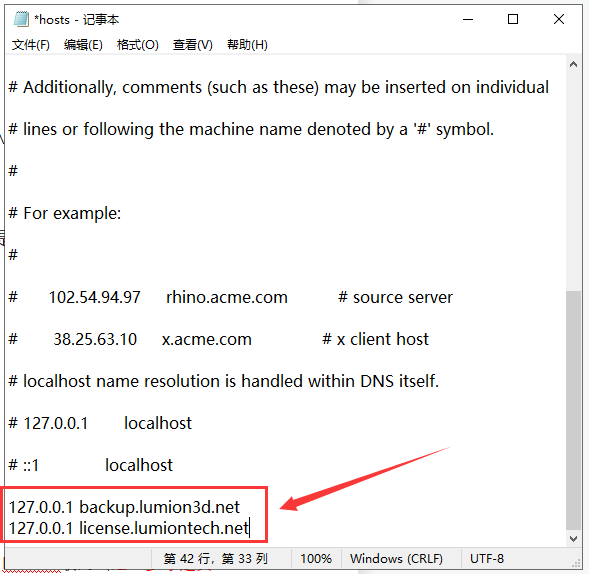Click the '100%' zoom status
Image resolution: width=589 pixels, height=574 pixels.
[x=316, y=559]
